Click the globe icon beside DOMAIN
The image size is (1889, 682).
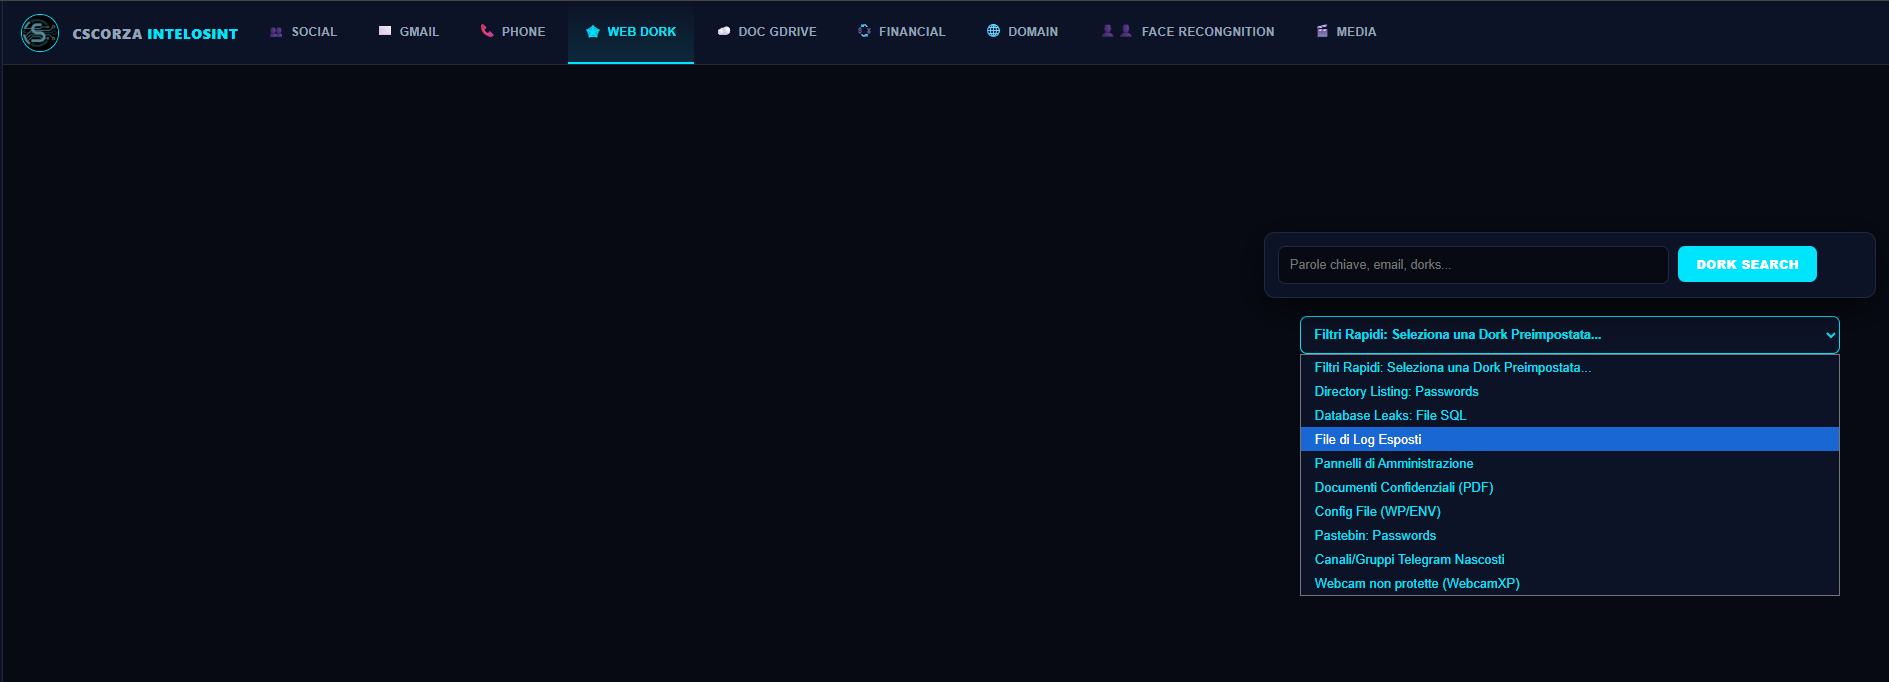(x=993, y=31)
